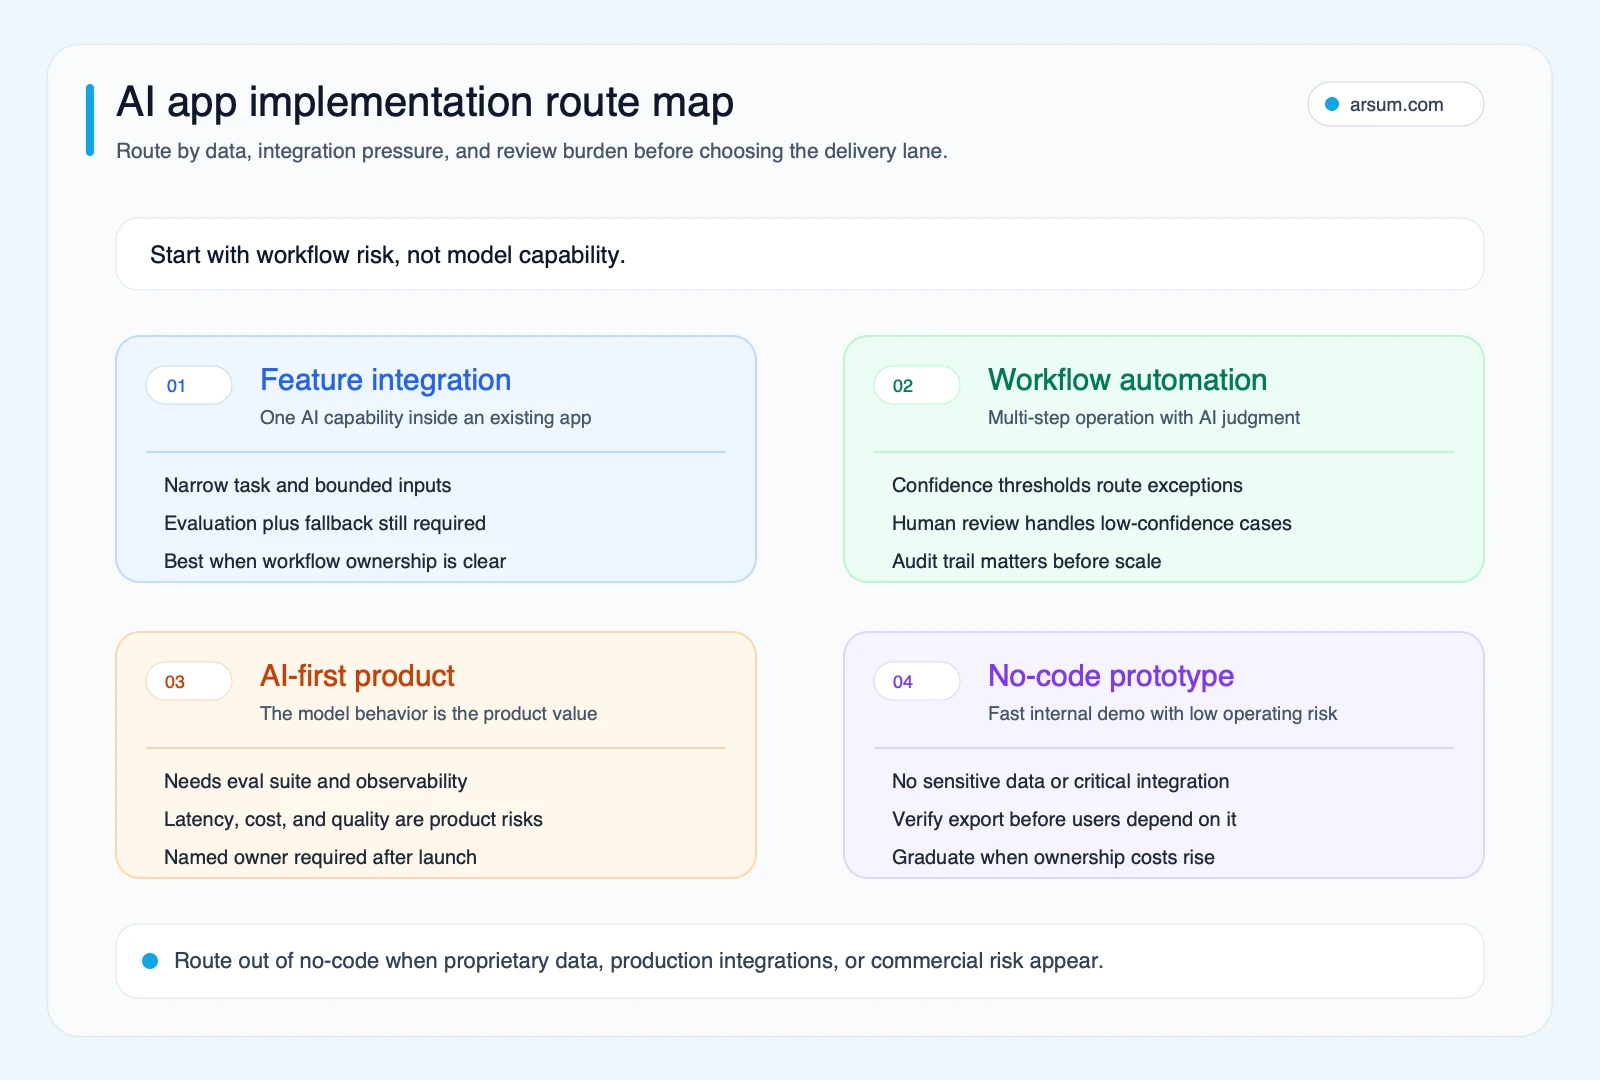The width and height of the screenshot is (1600, 1080).
Task: Click 'Verify export before users depend on it'
Action: (1064, 819)
